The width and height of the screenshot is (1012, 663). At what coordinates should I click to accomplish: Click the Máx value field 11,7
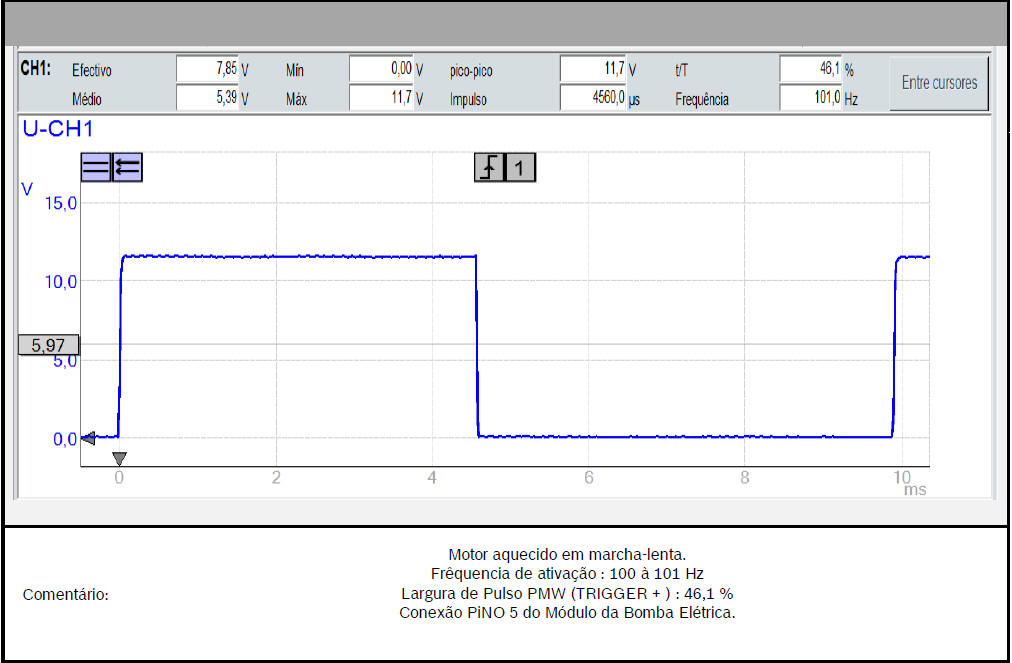[x=381, y=99]
